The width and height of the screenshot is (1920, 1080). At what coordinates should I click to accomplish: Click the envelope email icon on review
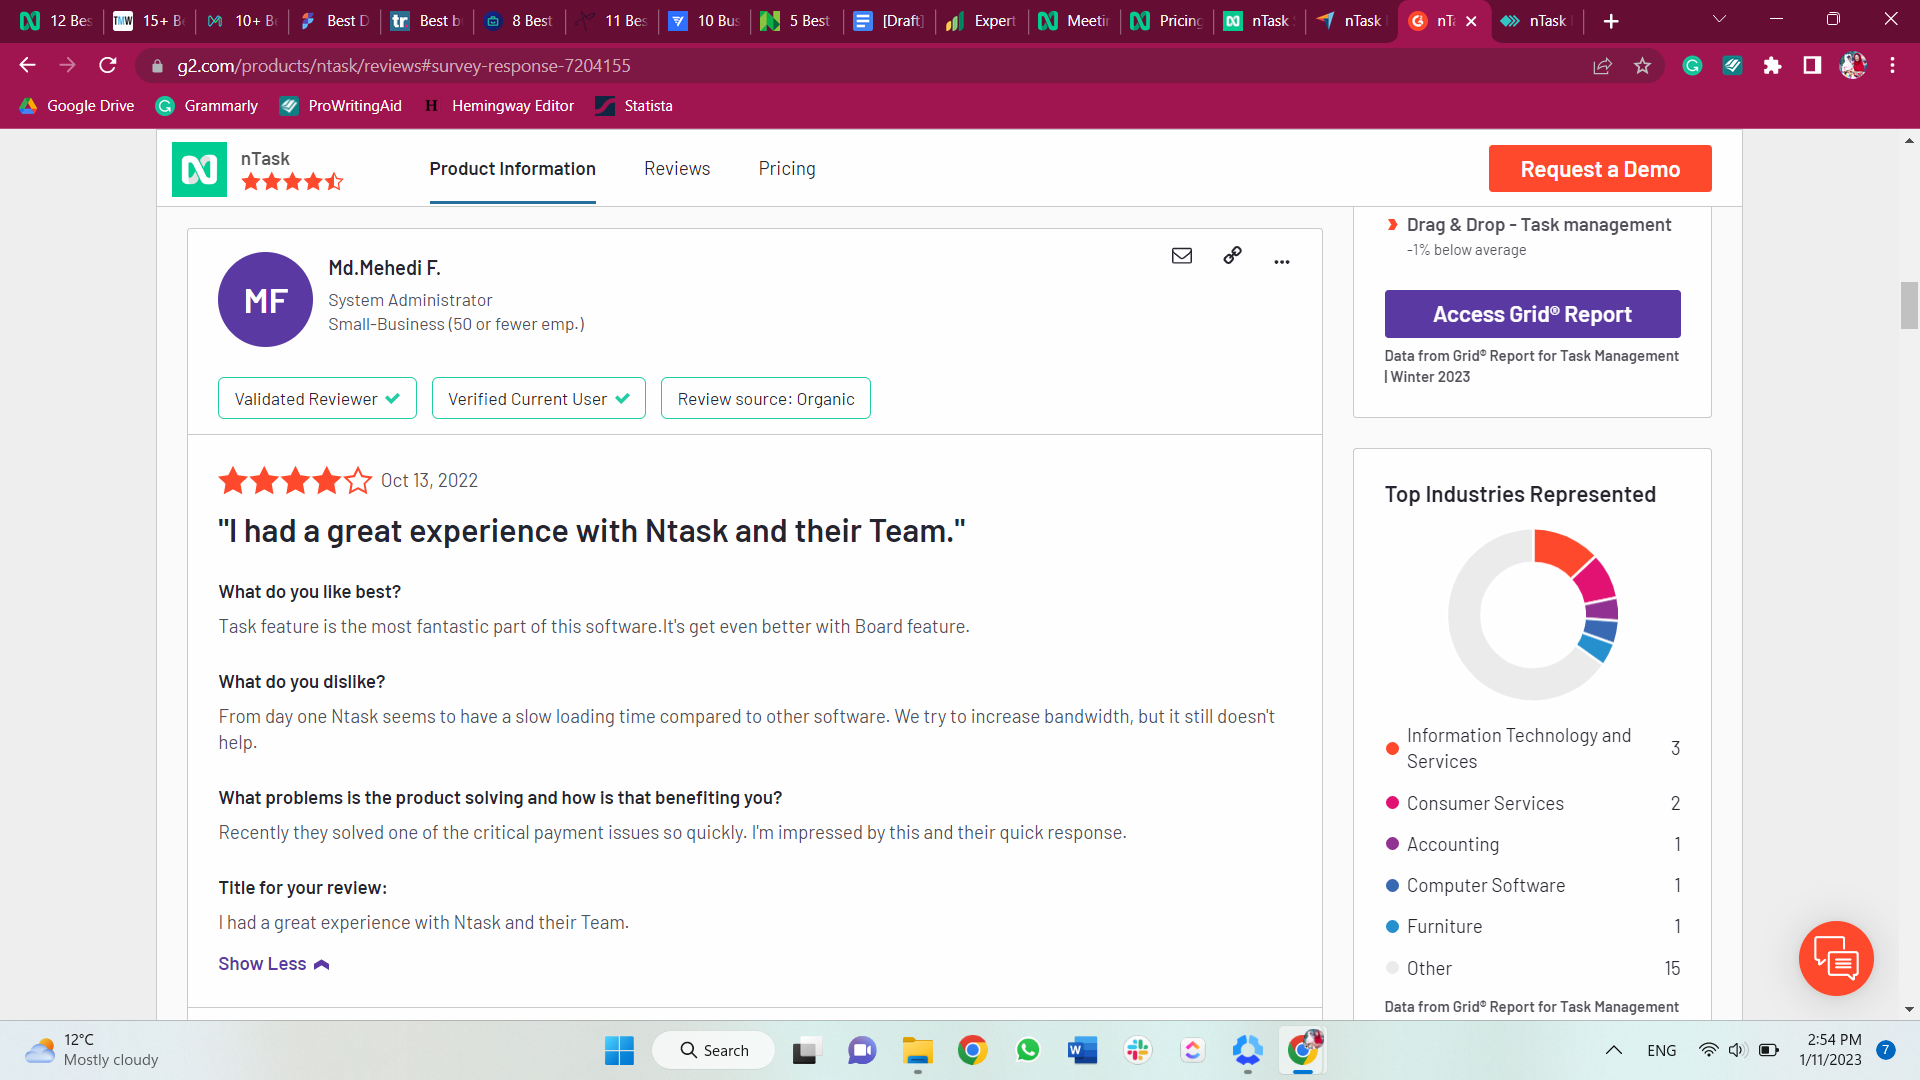[x=1182, y=256]
